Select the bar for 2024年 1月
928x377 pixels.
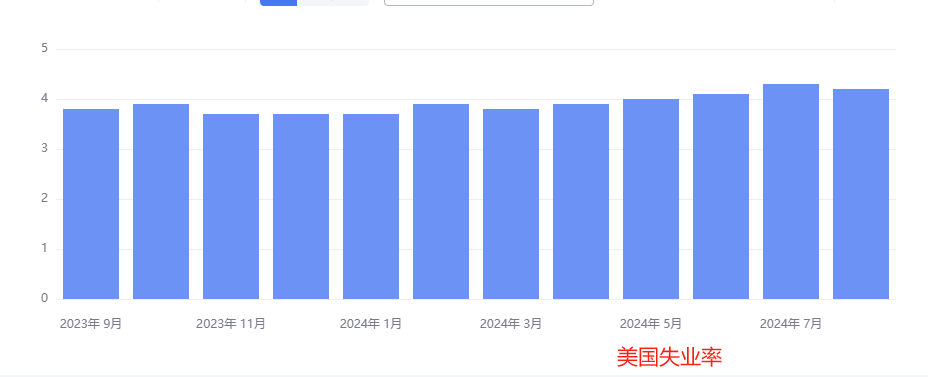(371, 207)
